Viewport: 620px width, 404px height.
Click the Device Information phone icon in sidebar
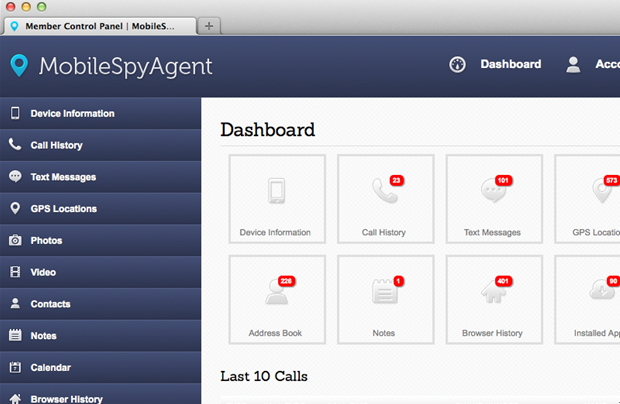(15, 113)
